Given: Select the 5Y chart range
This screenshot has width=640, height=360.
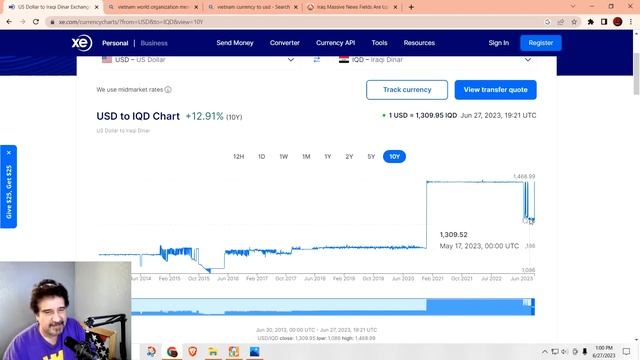Looking at the screenshot, I should tap(371, 156).
